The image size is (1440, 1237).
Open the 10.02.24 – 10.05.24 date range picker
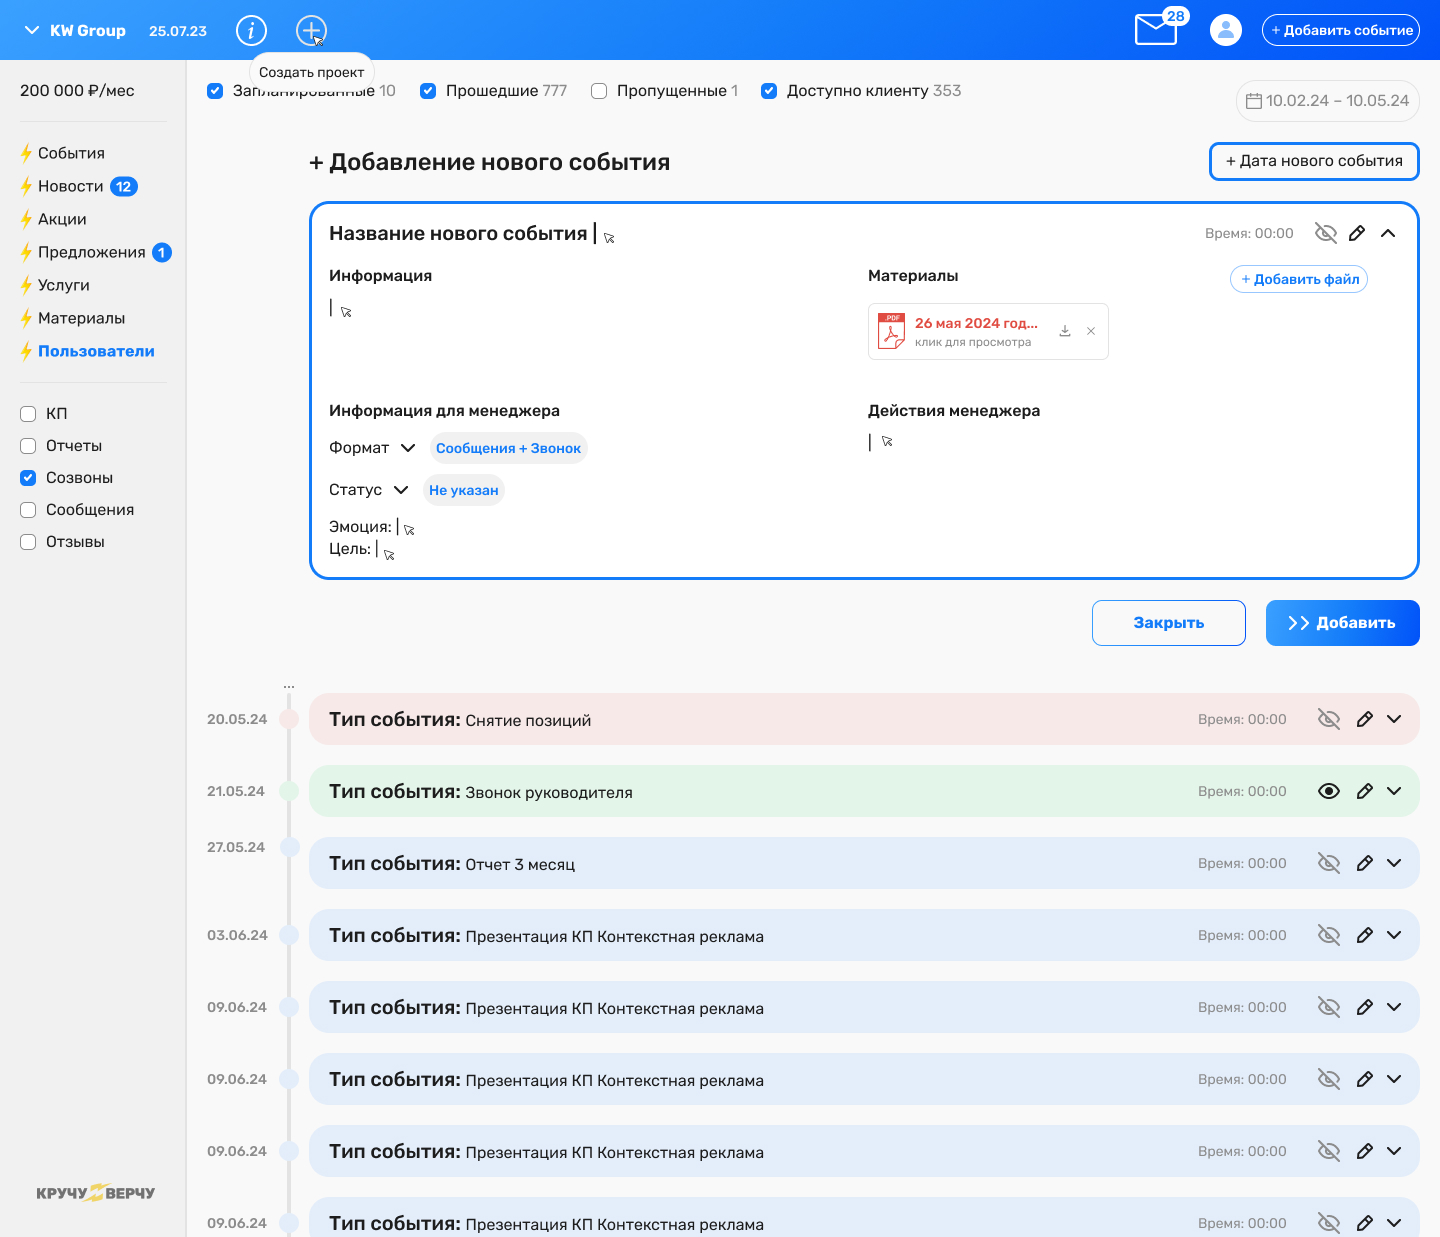coord(1328,101)
